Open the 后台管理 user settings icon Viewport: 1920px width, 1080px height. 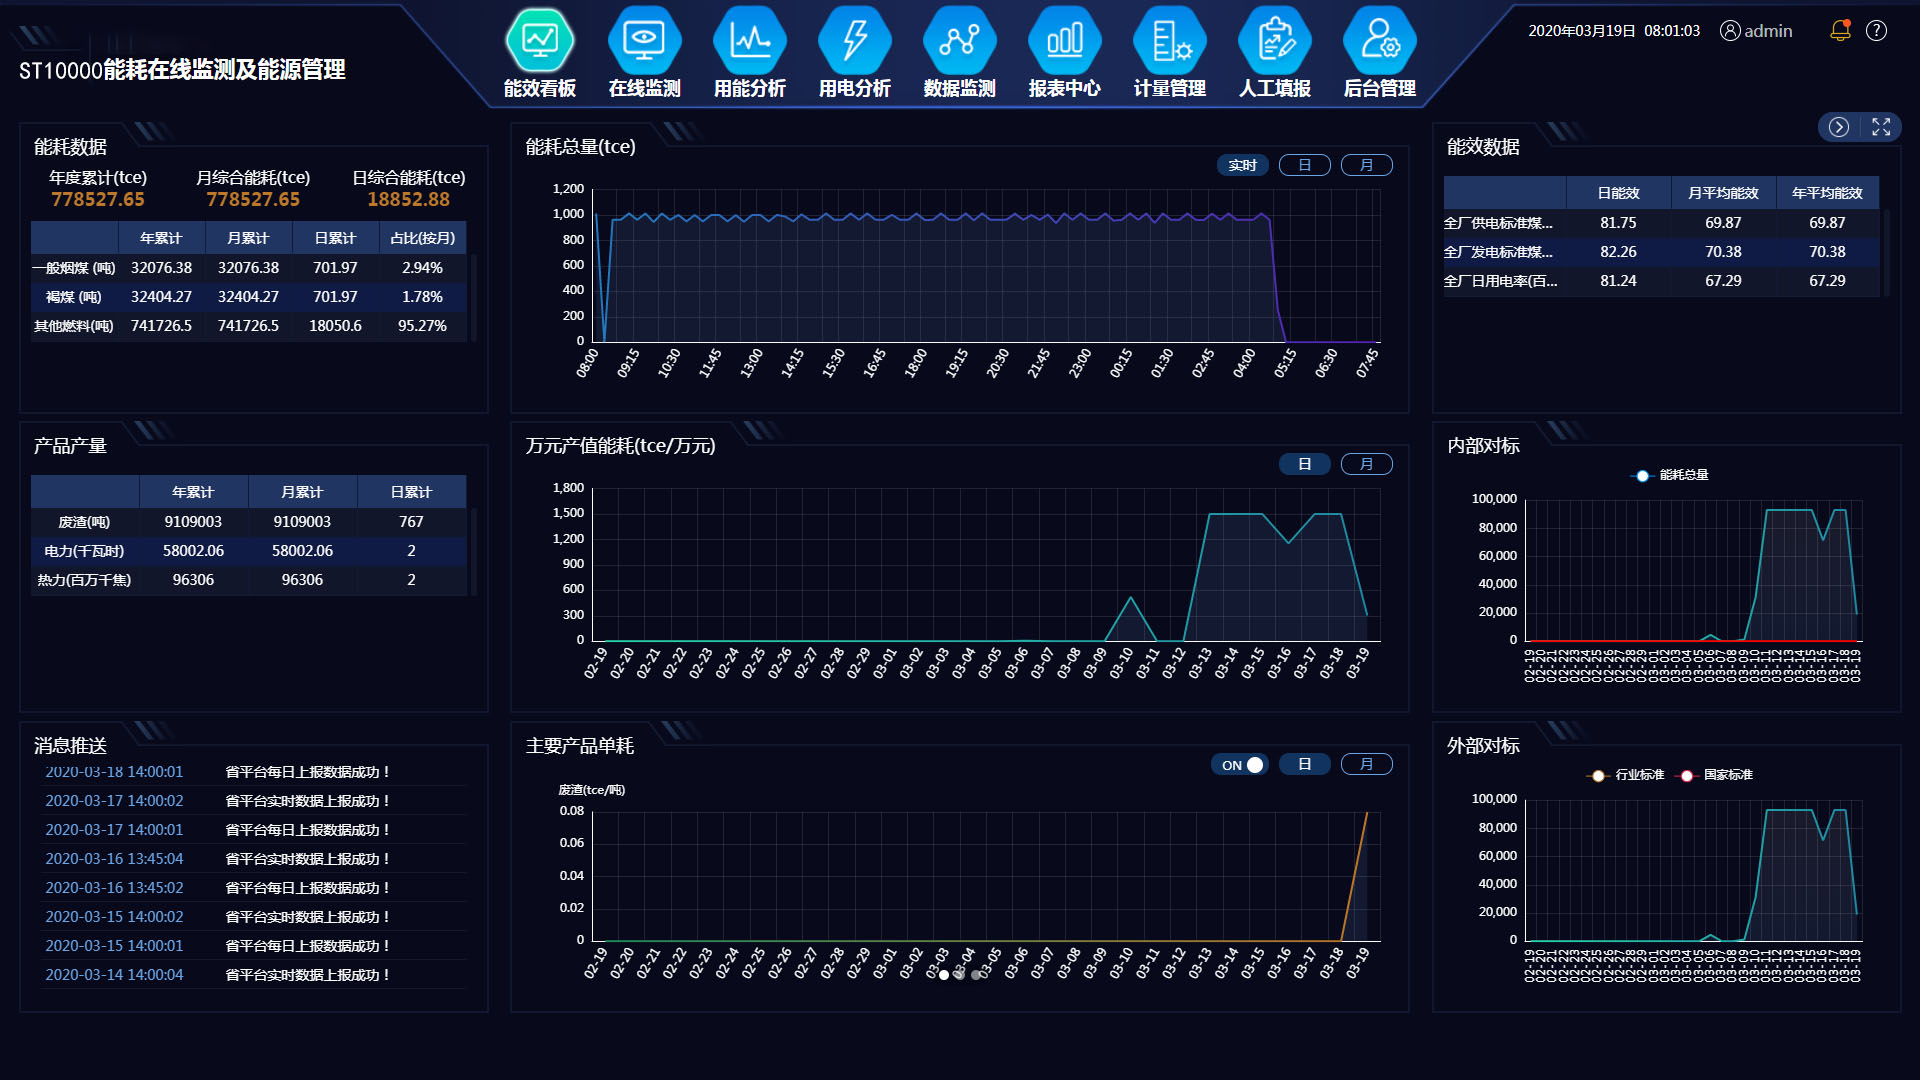[x=1379, y=42]
